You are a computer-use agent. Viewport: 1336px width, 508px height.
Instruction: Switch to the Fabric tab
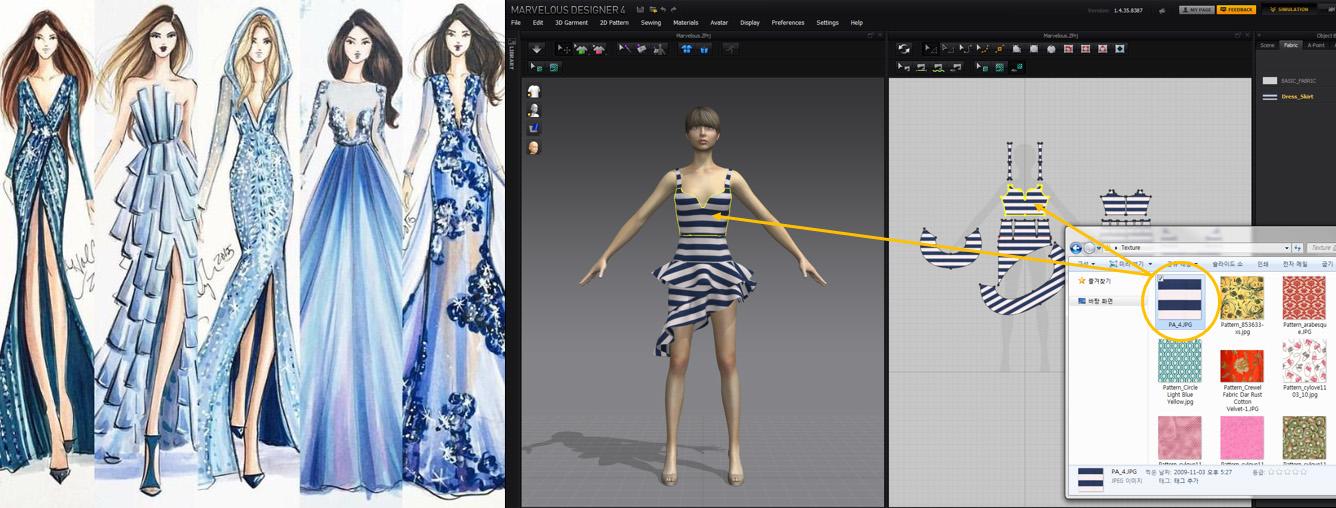click(1290, 45)
